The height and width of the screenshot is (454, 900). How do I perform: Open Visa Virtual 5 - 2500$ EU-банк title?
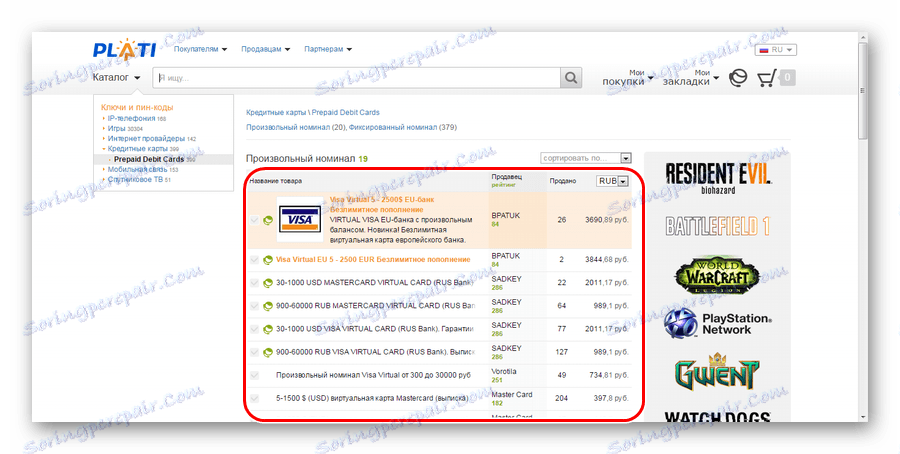click(x=382, y=204)
